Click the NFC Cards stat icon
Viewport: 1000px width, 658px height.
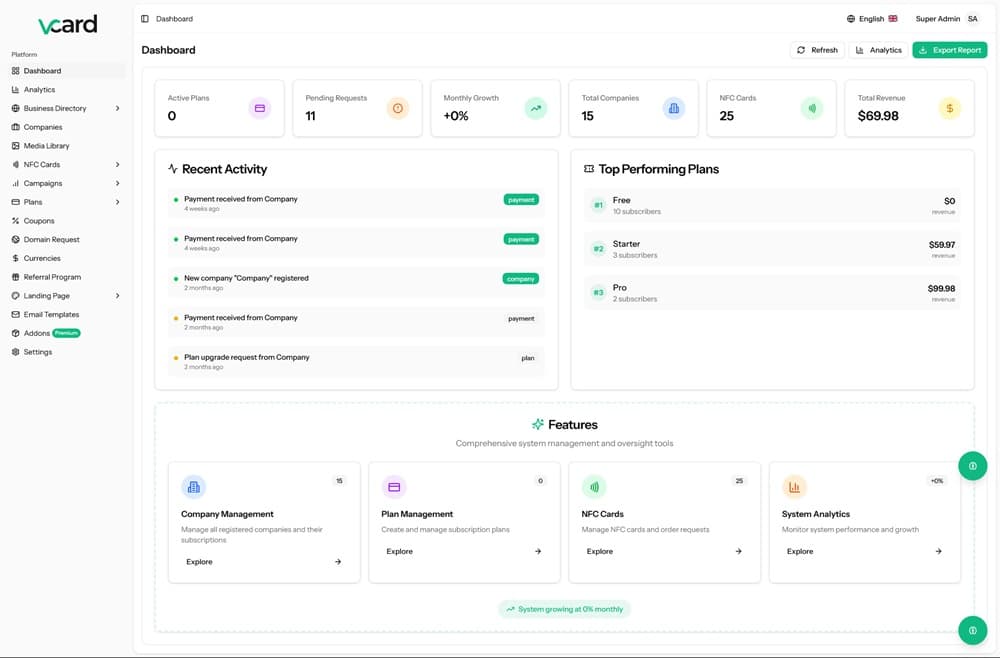click(x=812, y=108)
